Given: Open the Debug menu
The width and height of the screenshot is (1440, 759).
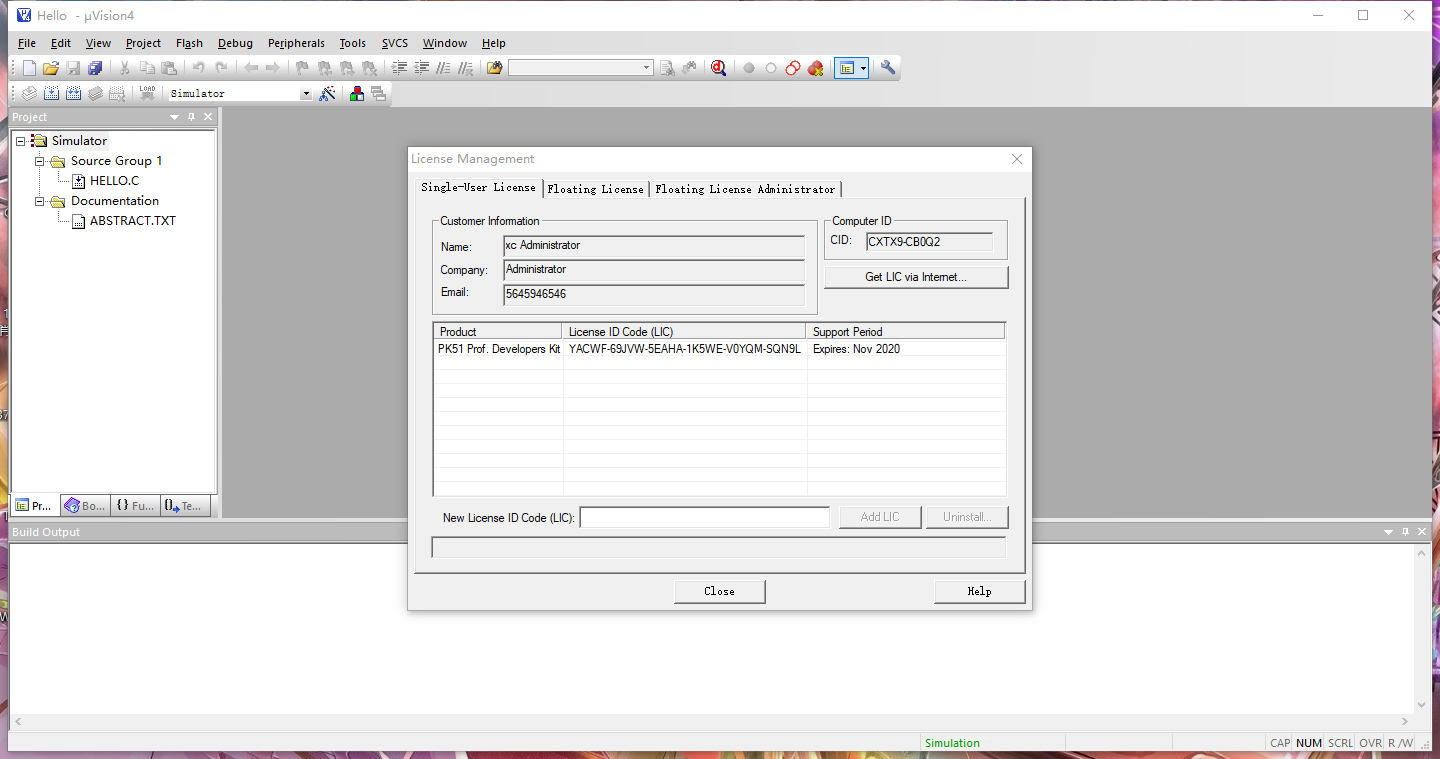Looking at the screenshot, I should (235, 43).
